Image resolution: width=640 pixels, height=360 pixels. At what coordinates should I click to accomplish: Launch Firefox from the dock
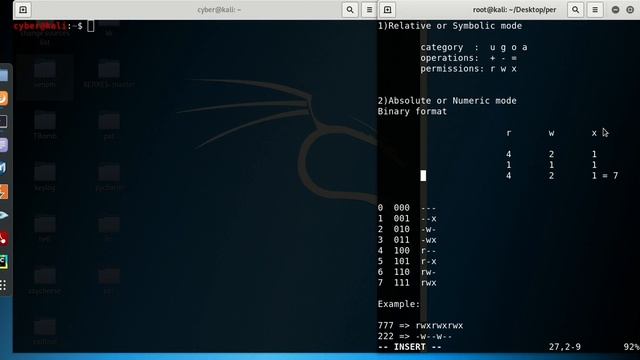(3, 98)
